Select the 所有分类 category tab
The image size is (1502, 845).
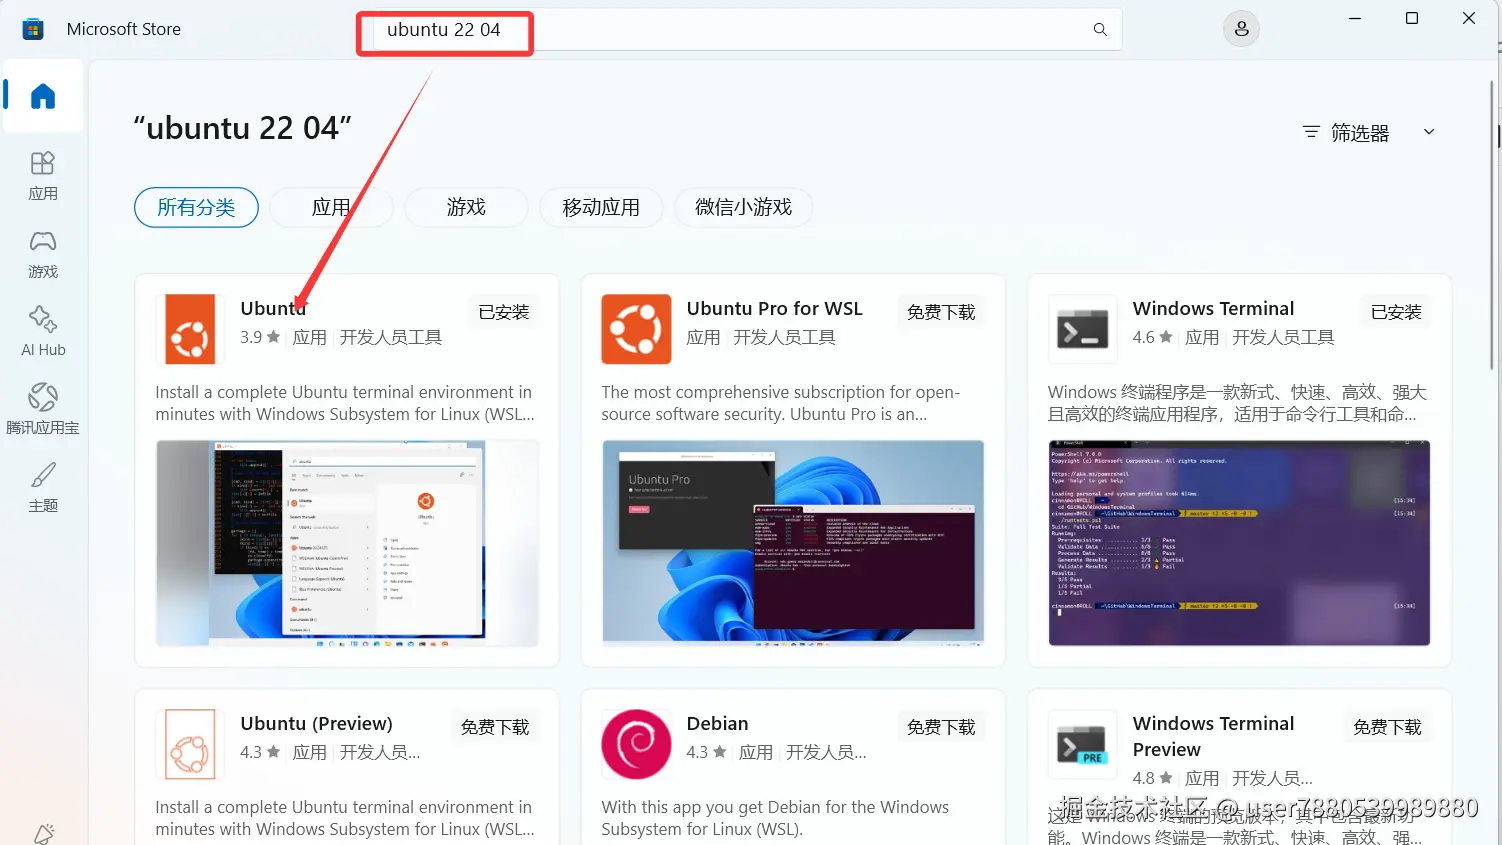pos(196,207)
